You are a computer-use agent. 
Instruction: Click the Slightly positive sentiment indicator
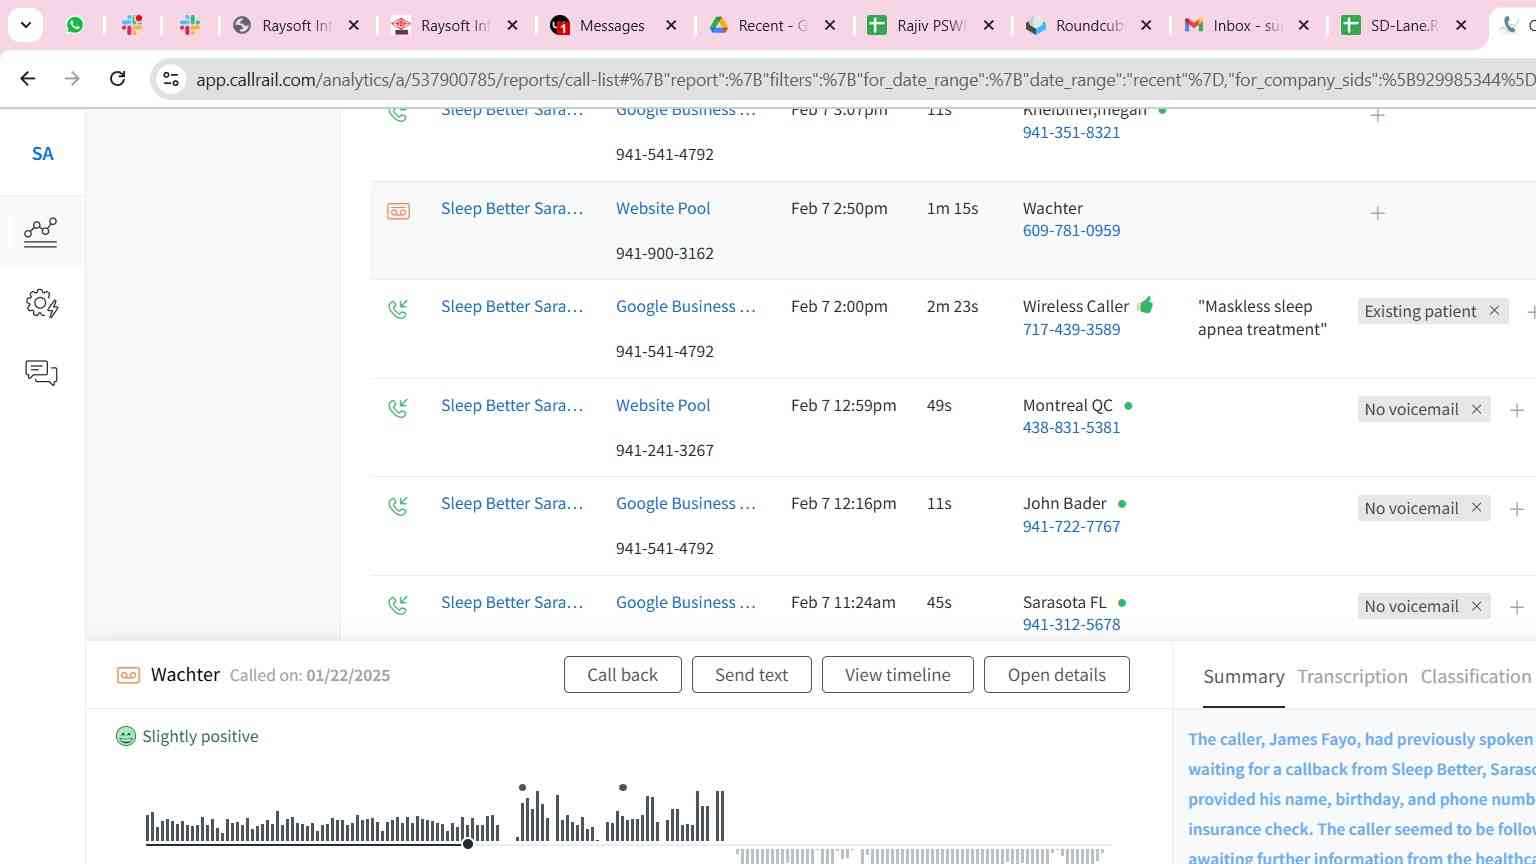187,736
